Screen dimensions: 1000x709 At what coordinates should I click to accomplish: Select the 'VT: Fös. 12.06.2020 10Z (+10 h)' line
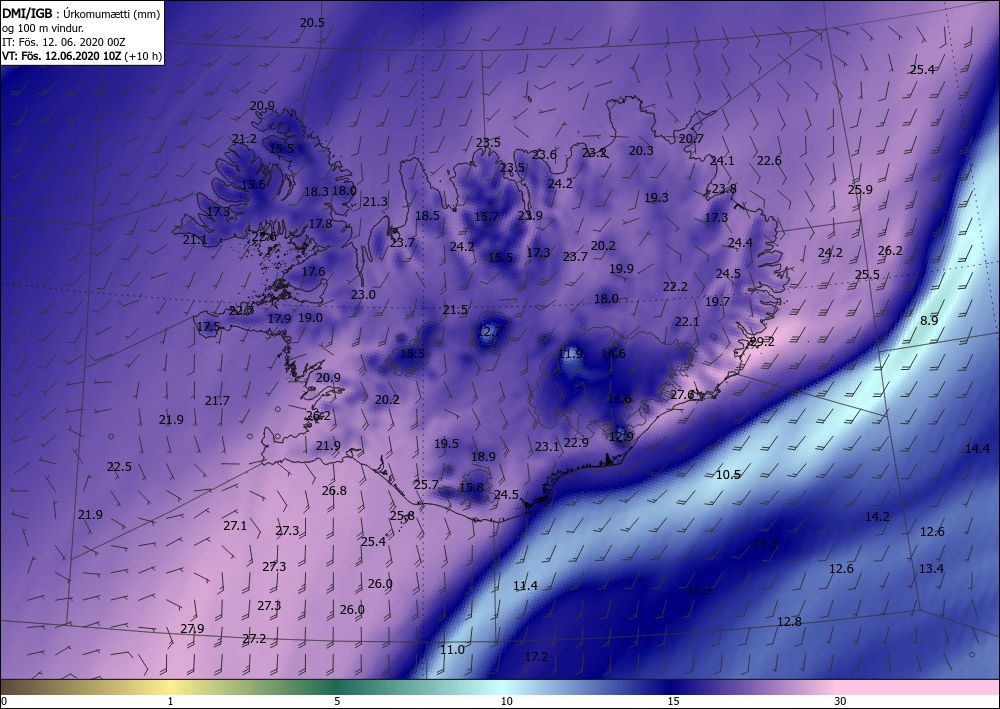coord(82,56)
